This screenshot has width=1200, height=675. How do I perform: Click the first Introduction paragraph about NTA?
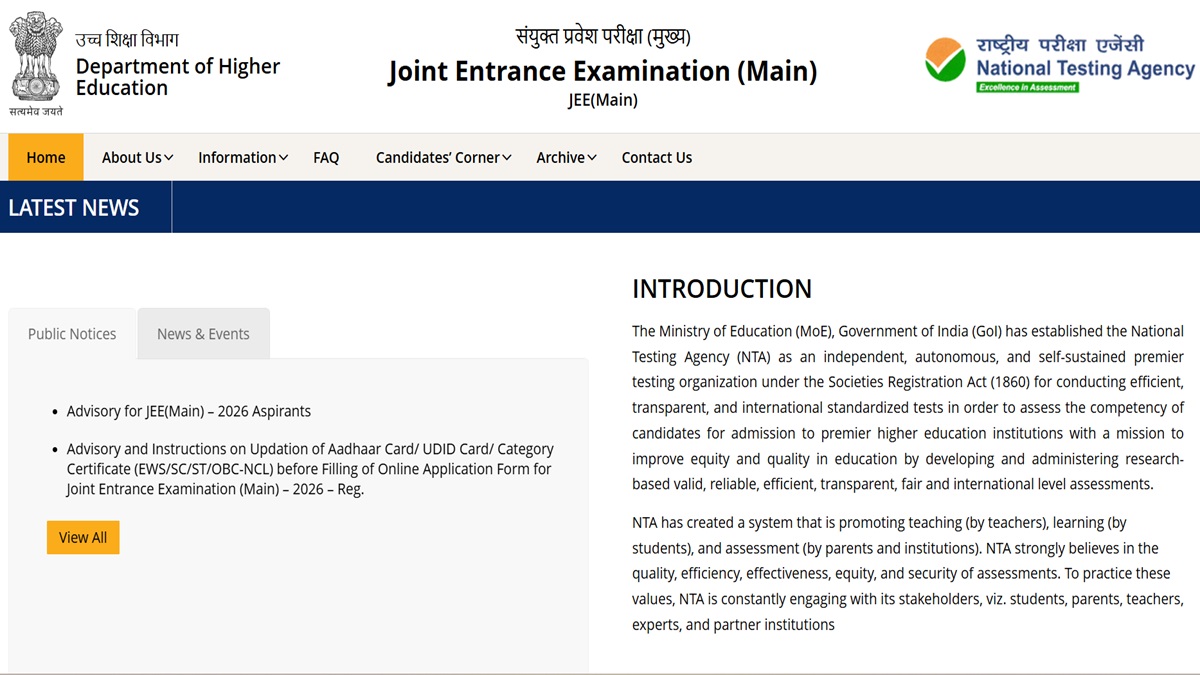907,407
